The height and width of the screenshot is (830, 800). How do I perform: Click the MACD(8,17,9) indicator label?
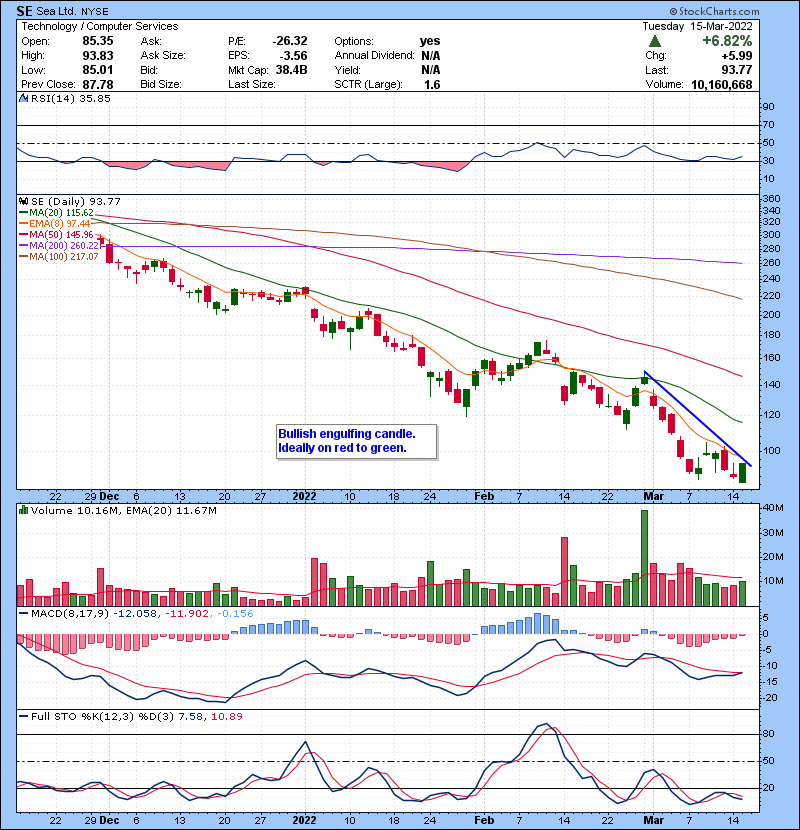[69, 614]
